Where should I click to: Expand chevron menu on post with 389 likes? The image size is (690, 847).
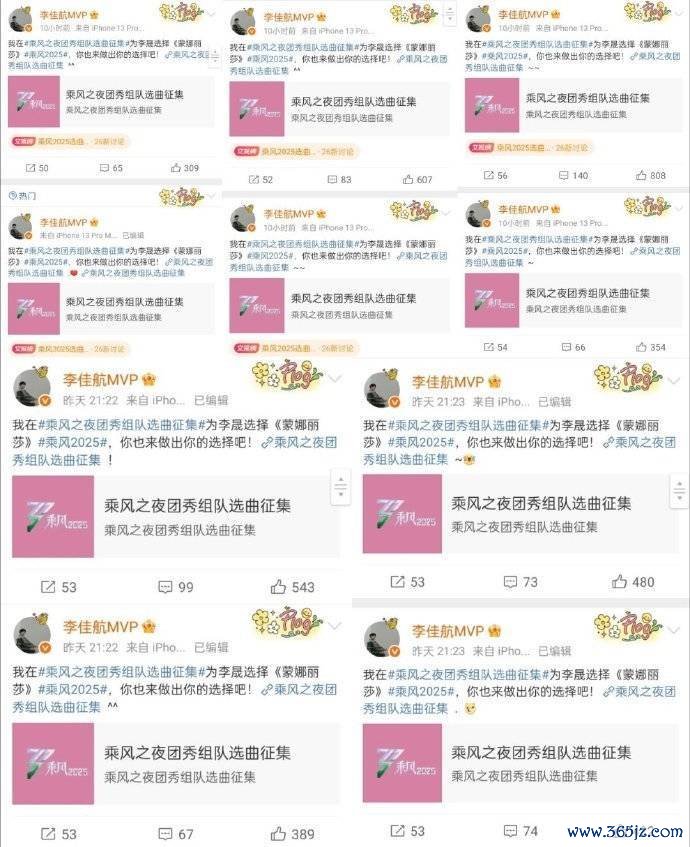point(335,626)
